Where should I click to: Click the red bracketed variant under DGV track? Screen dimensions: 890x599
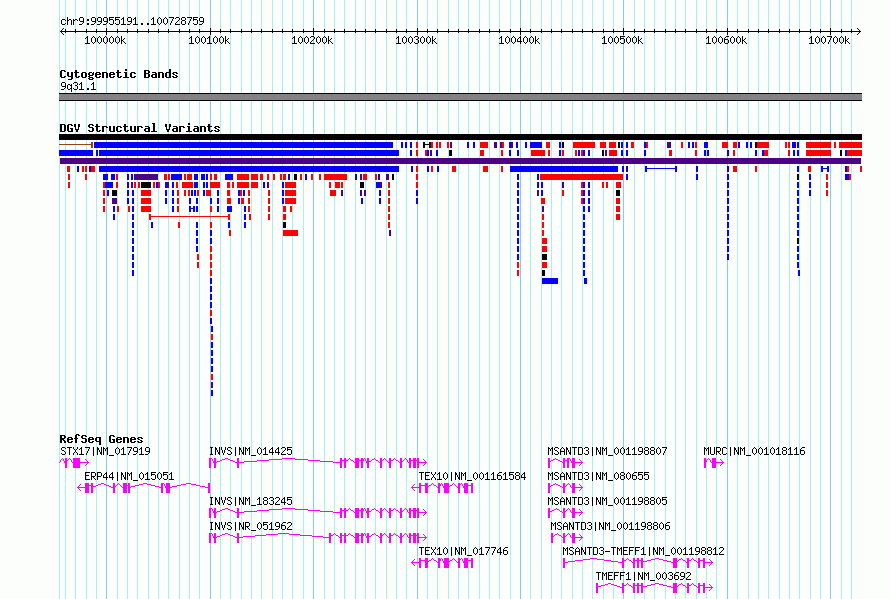(x=190, y=217)
